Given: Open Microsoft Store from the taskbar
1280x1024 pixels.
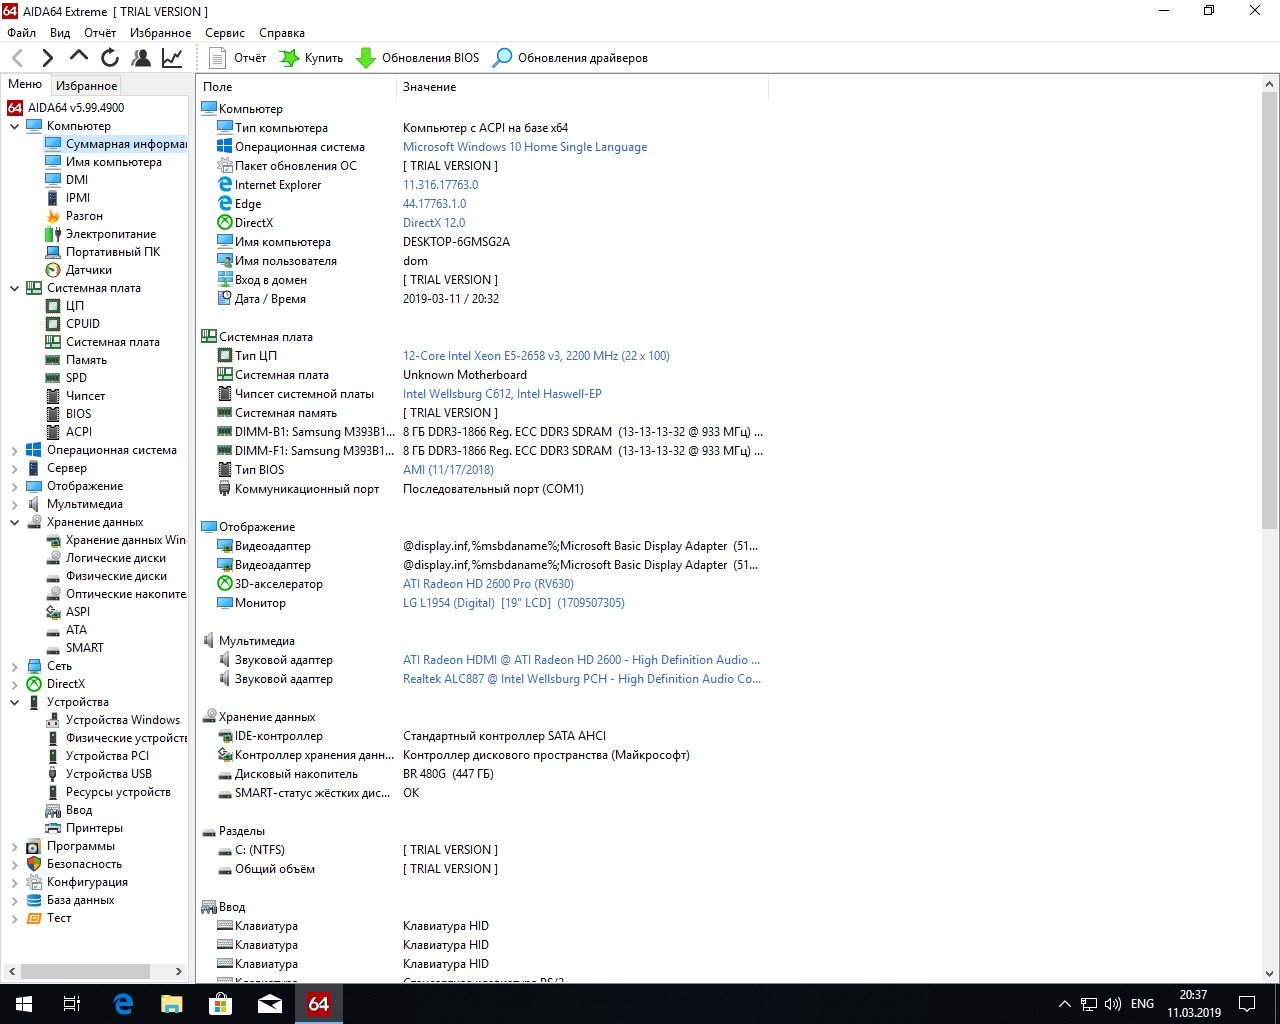Looking at the screenshot, I should 221,1004.
